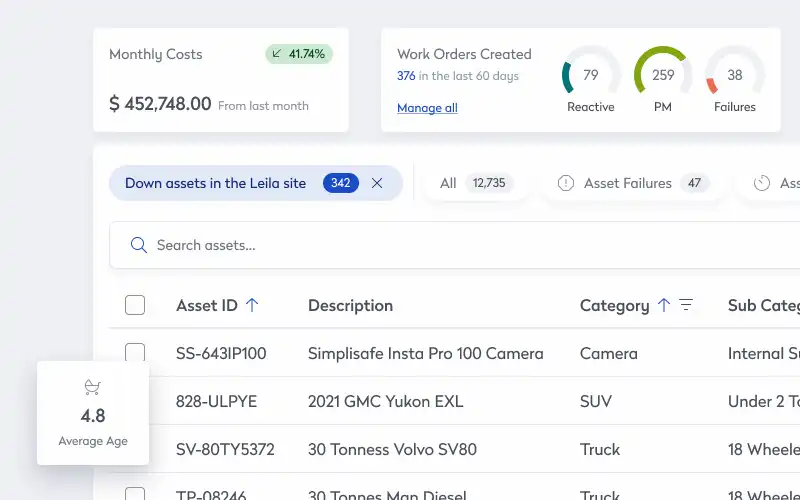Click 2021 GMC Yukon EXL description
Screen dimensions: 800x500
386,402
